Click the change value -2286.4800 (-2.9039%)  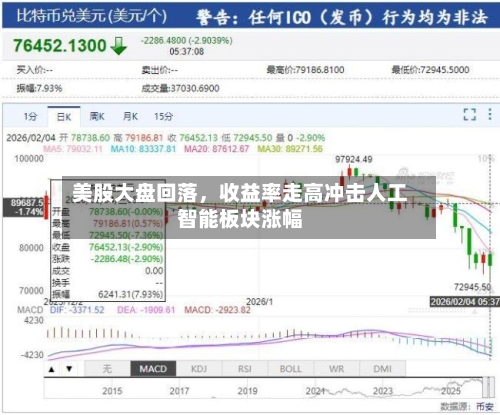(x=187, y=41)
